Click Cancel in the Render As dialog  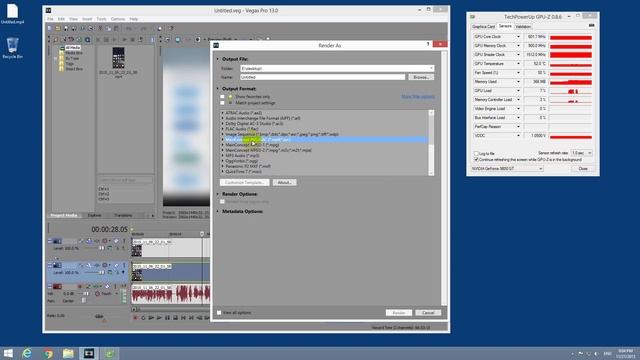(x=428, y=313)
